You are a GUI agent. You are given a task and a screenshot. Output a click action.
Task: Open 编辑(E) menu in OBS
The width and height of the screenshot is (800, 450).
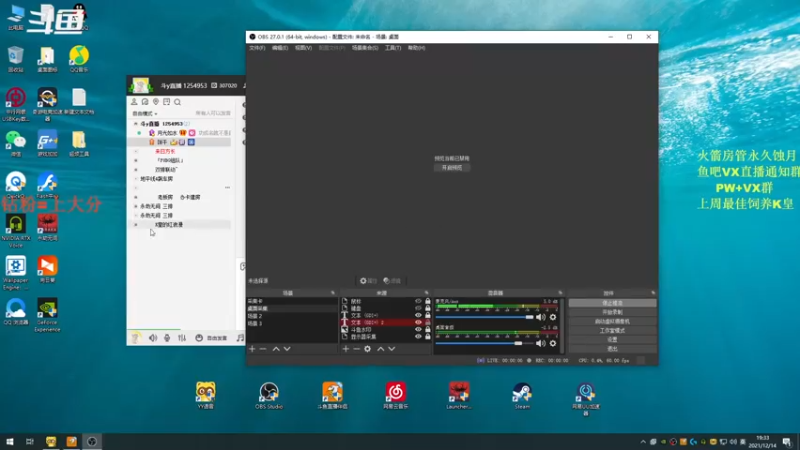(280, 47)
